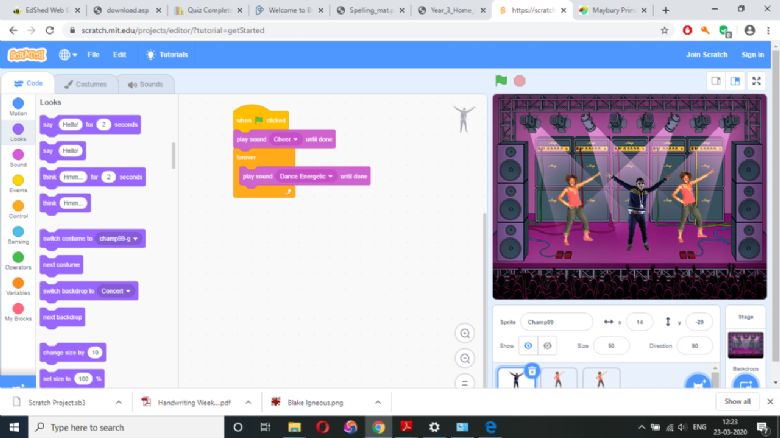Click Choose a Sprite cat button
Image resolution: width=780 pixels, height=438 pixels.
(697, 382)
